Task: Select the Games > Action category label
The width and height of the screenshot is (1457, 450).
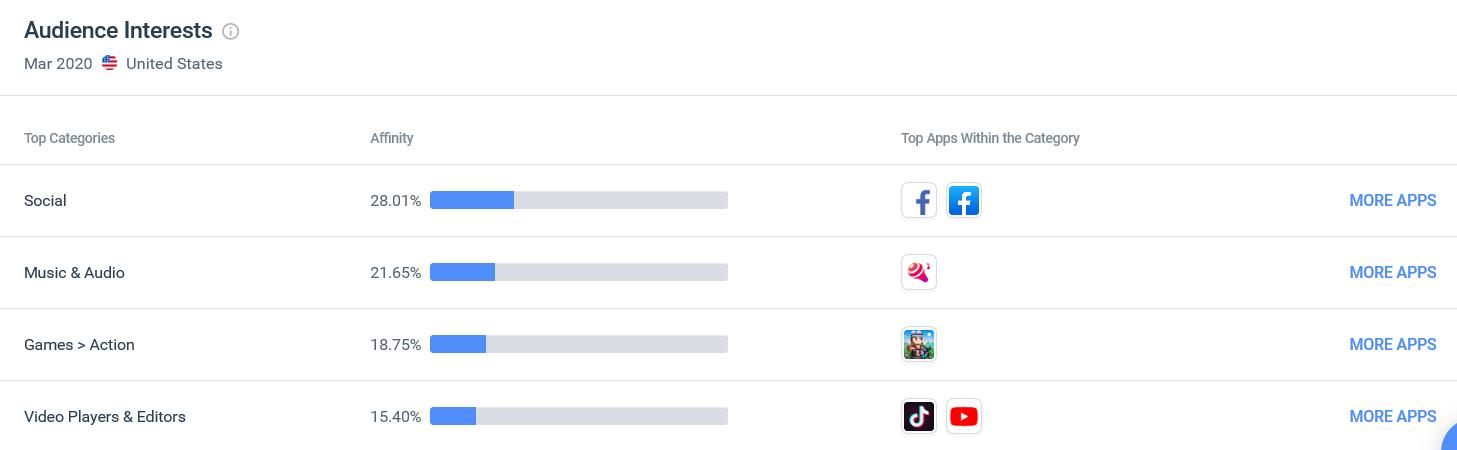Action: (x=79, y=345)
